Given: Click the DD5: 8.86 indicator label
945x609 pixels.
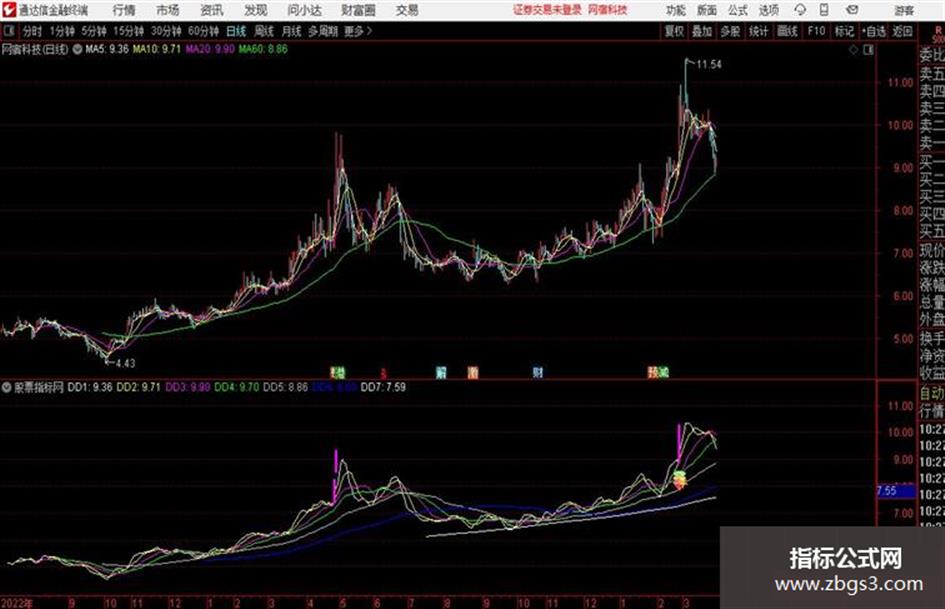Looking at the screenshot, I should [286, 387].
